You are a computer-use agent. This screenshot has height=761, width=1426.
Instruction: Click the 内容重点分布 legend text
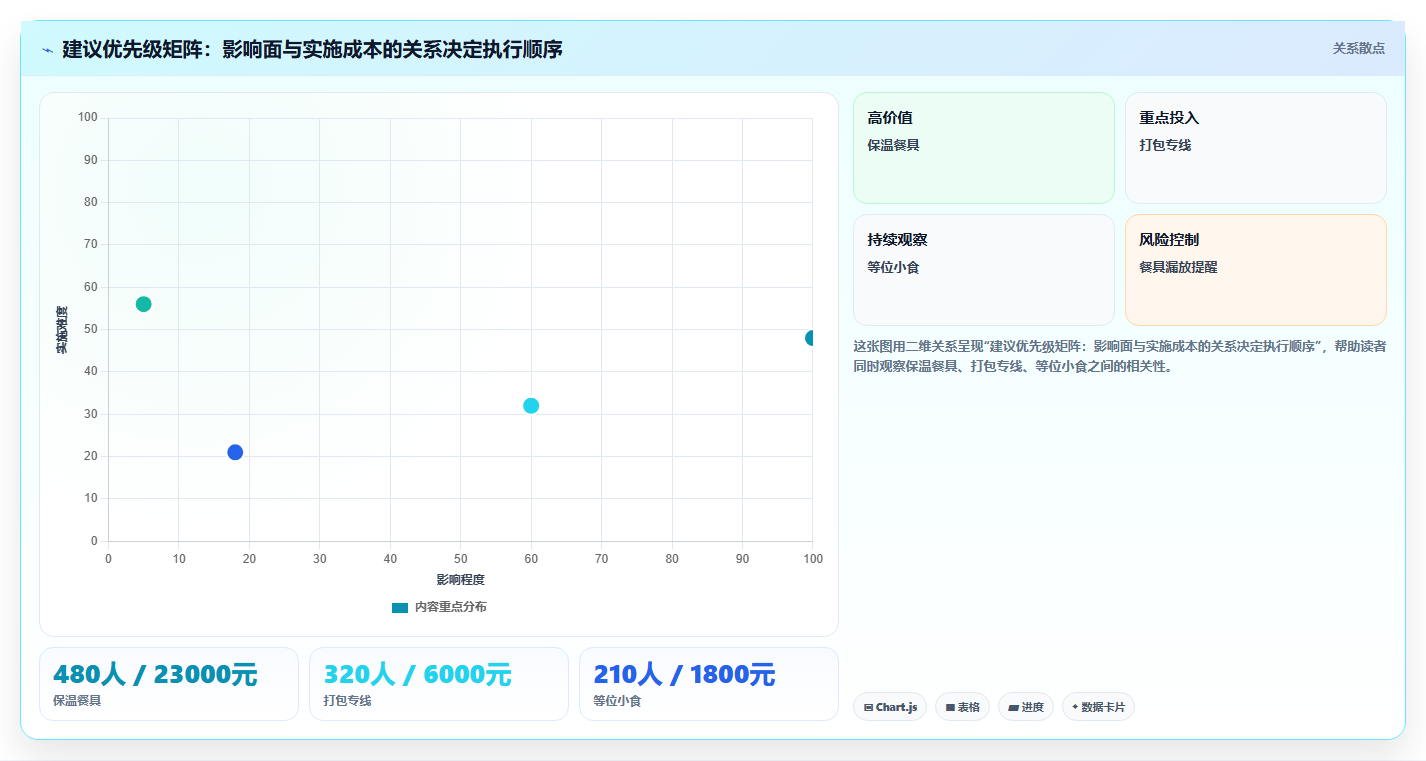coord(450,607)
